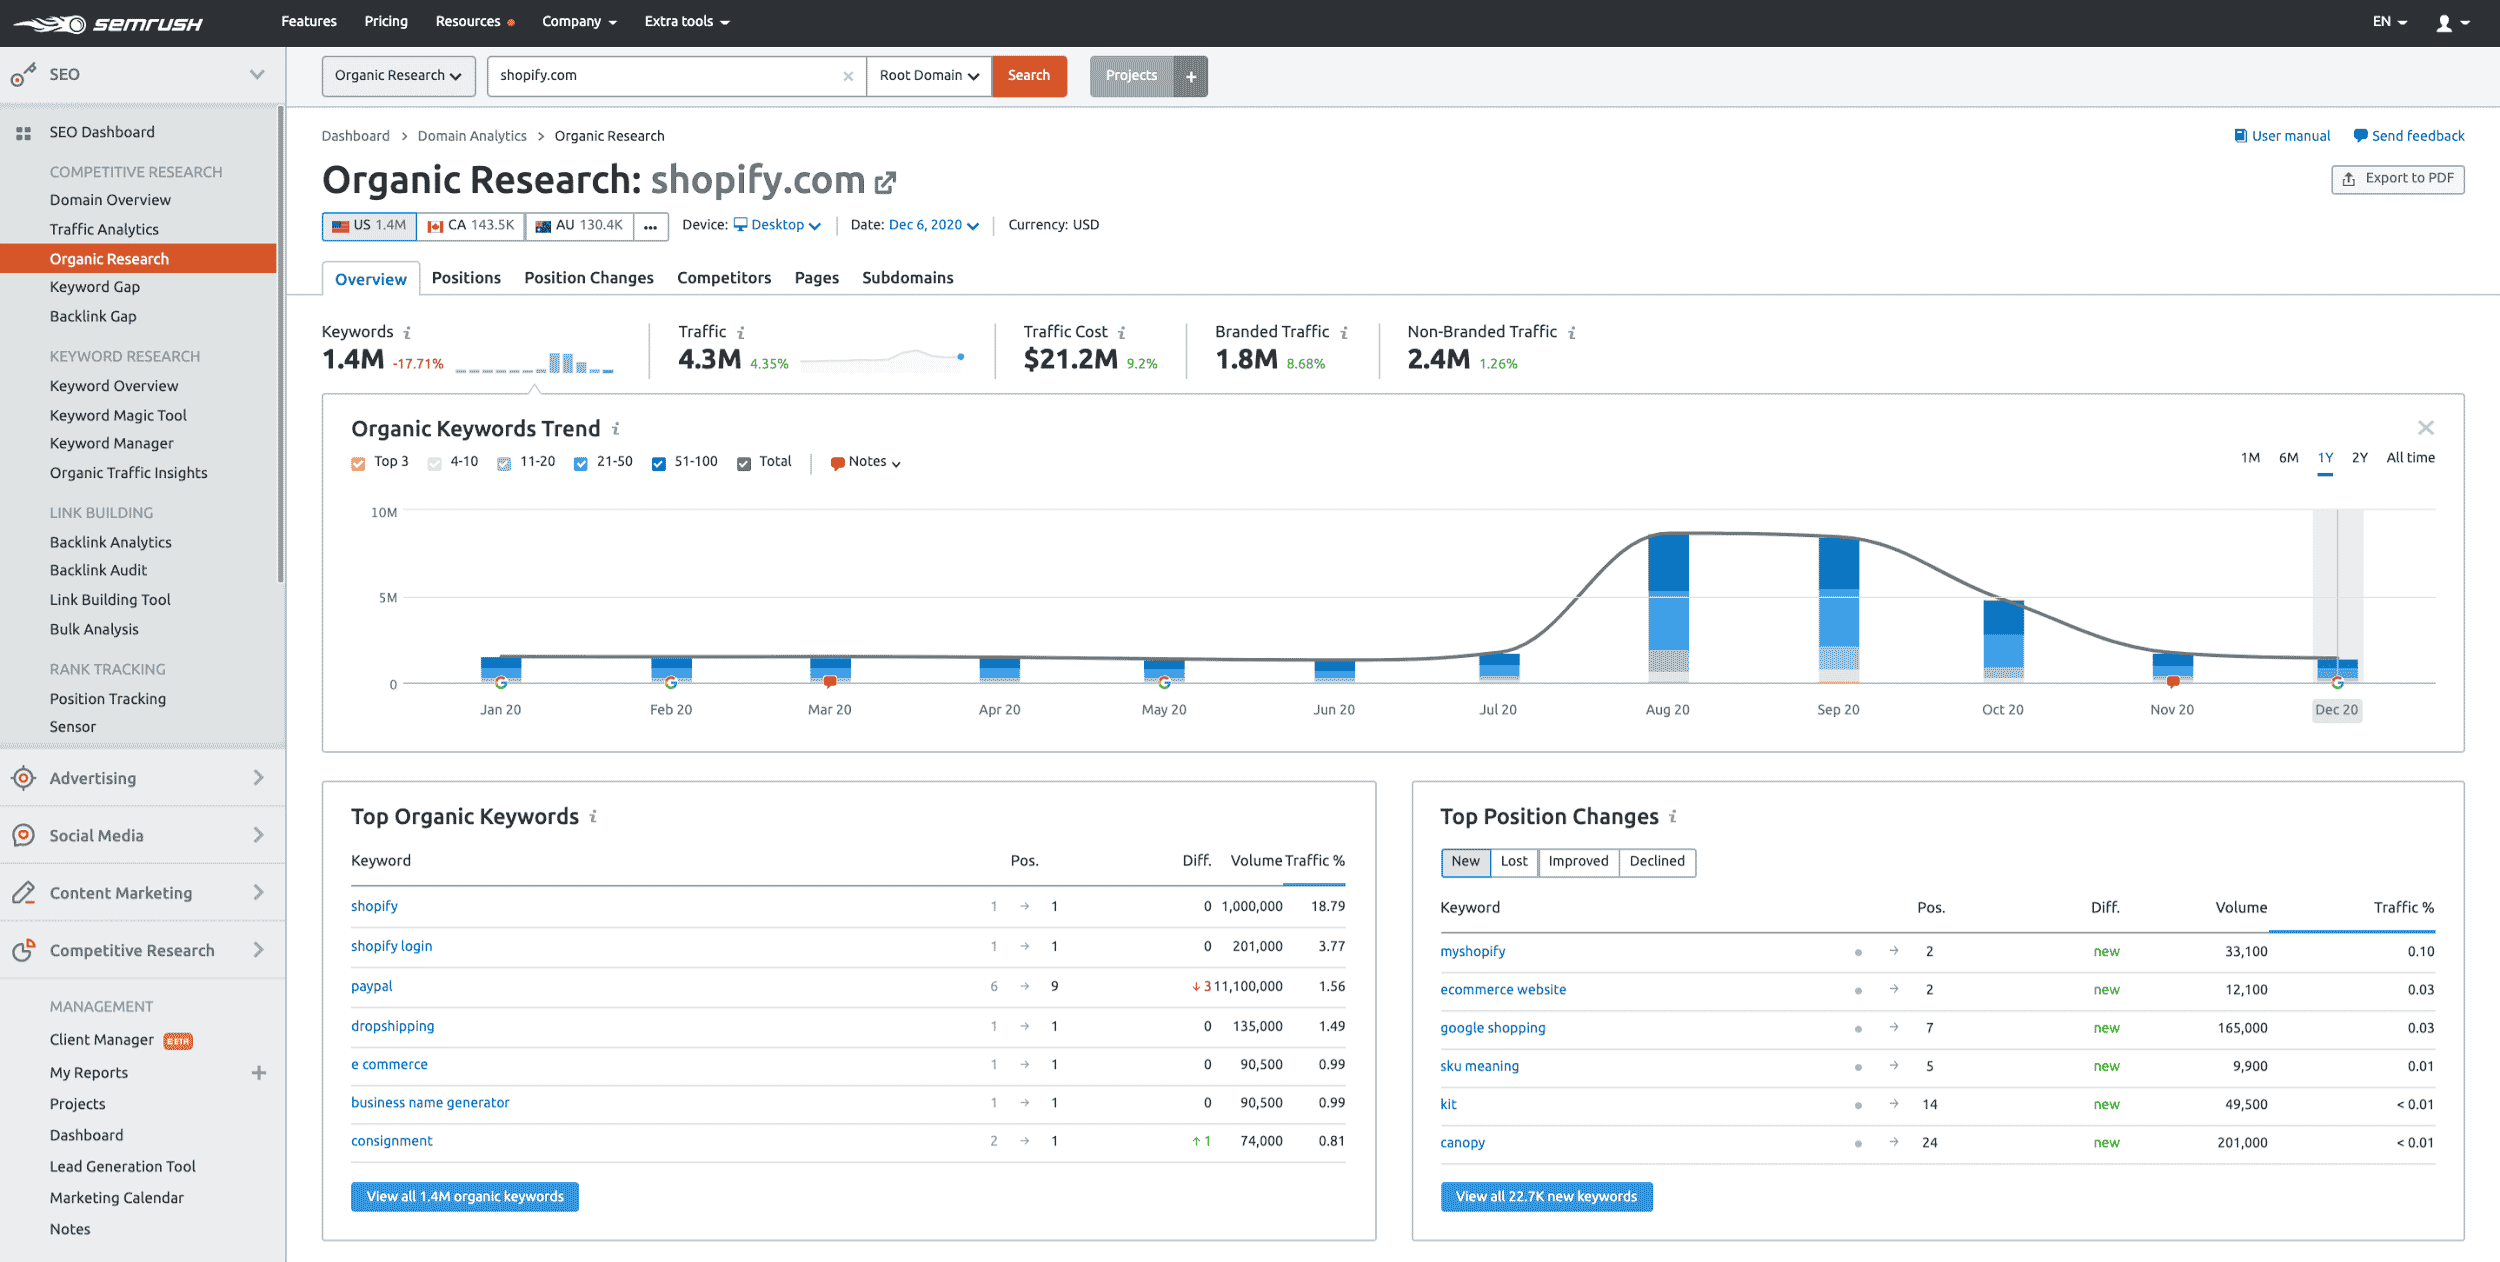Open the Advertising section icon
Viewport: 2500px width, 1262px height.
(x=22, y=778)
